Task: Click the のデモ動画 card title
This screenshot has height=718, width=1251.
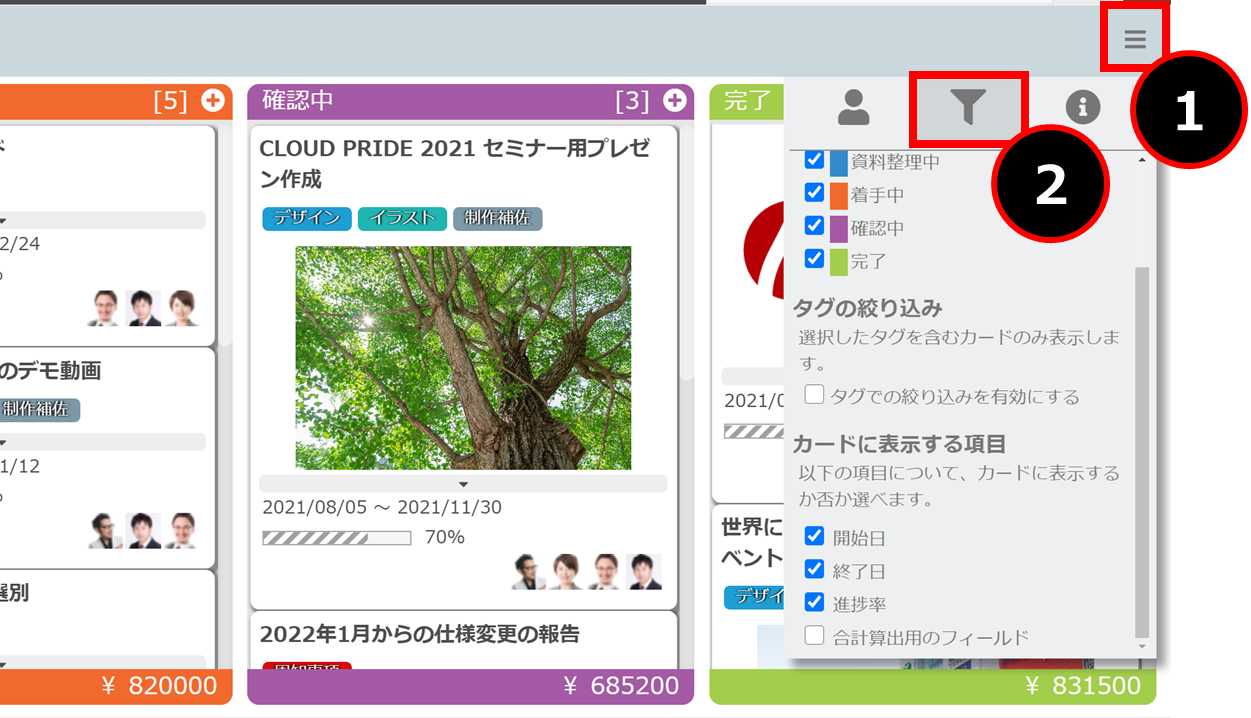Action: (51, 371)
